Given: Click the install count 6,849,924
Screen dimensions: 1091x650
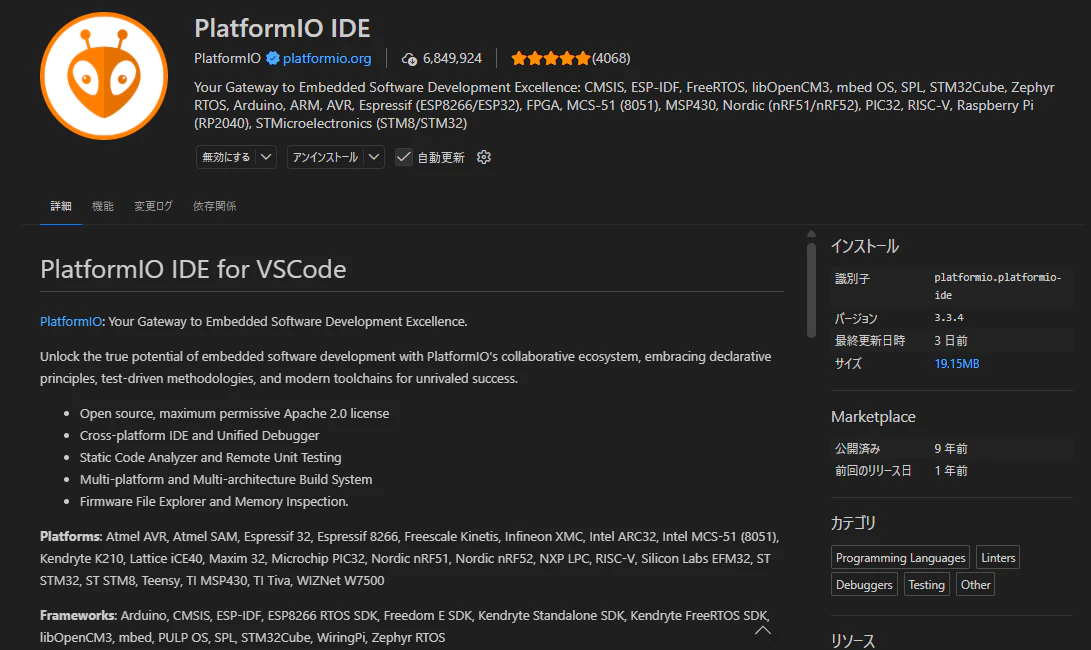Looking at the screenshot, I should 452,58.
